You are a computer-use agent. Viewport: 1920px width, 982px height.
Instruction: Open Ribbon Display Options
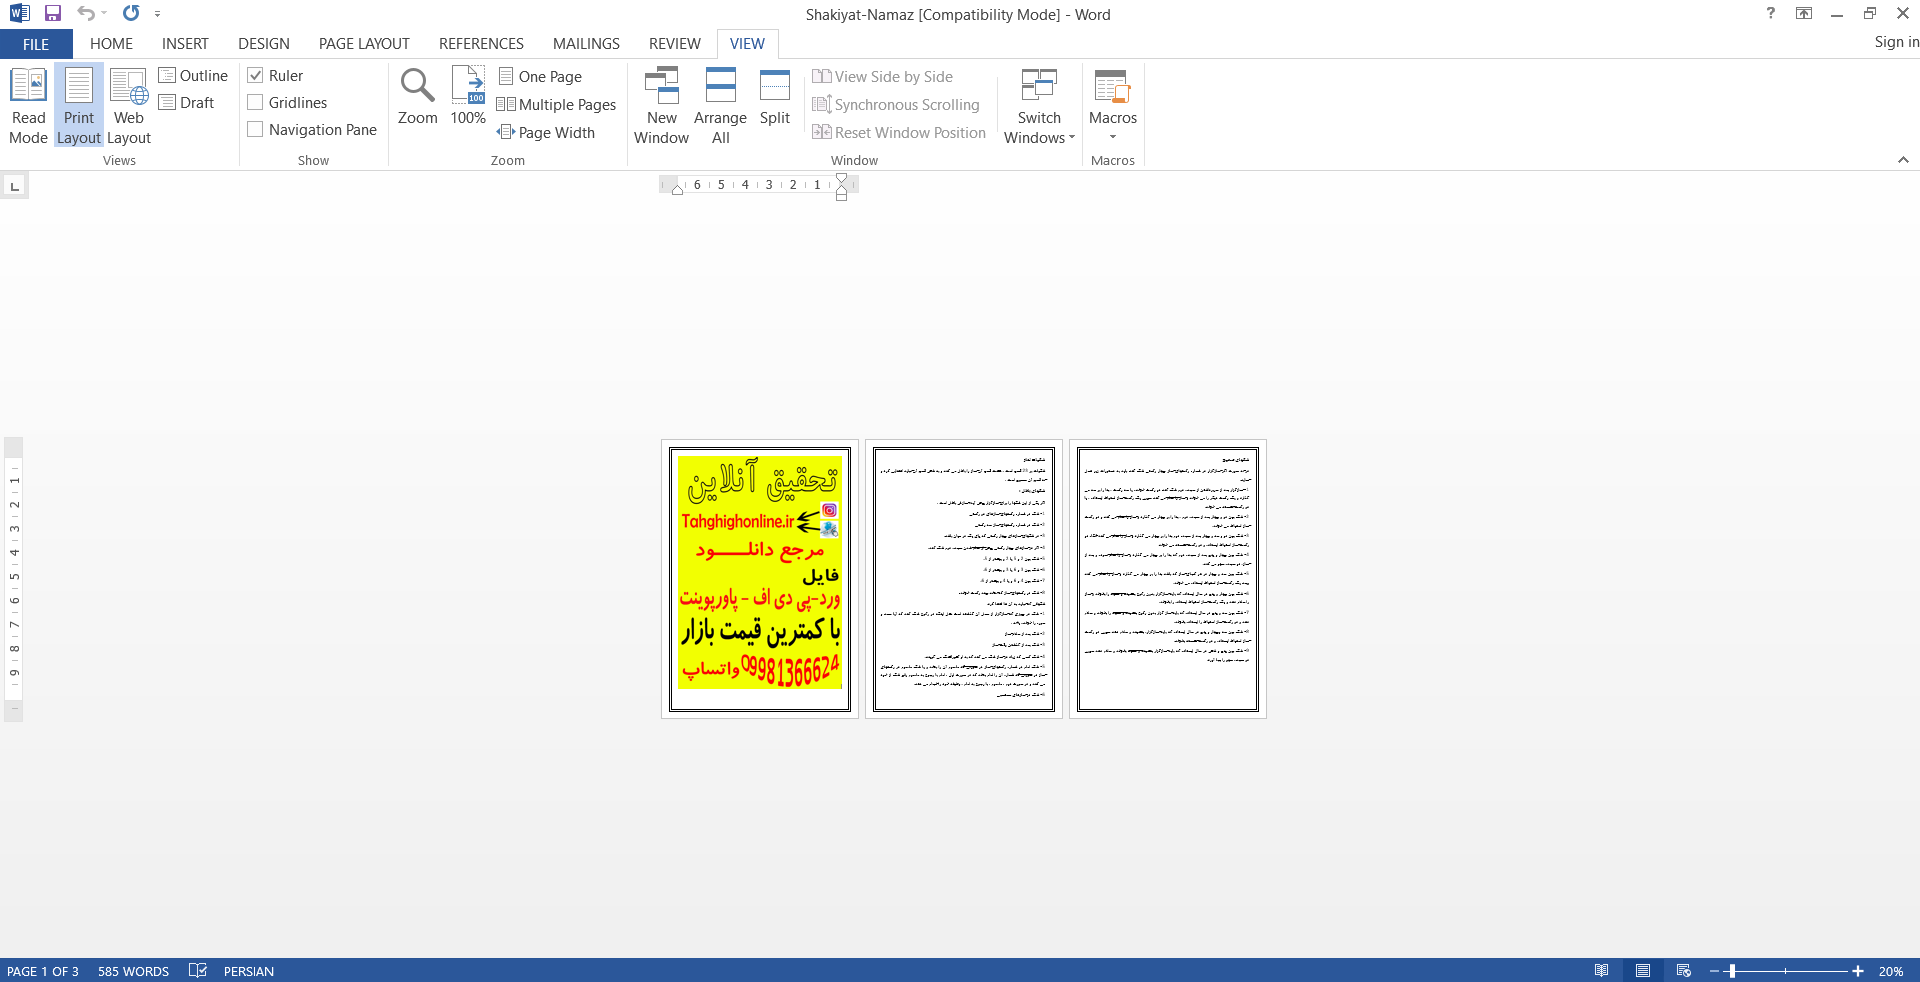[1804, 14]
